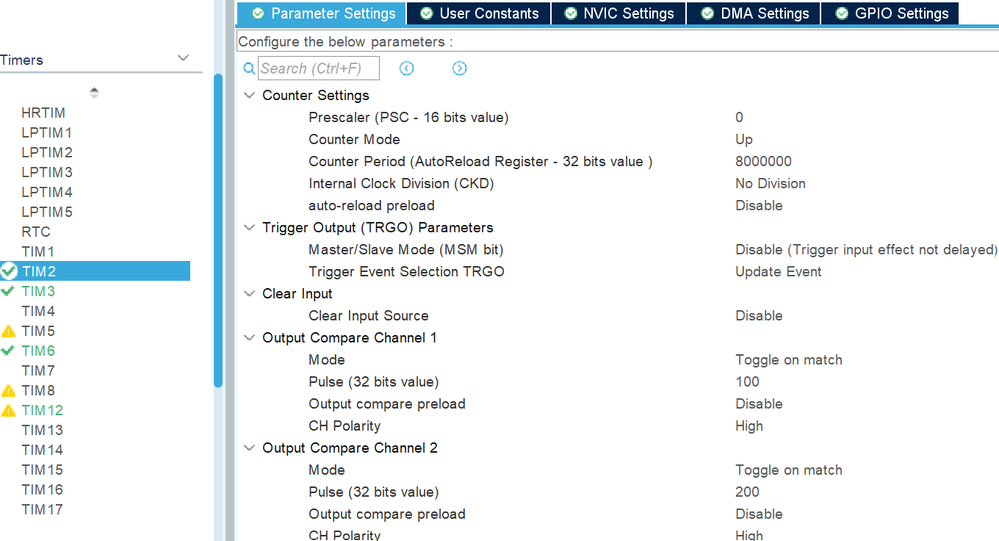Viewport: 999px width, 541px height.
Task: Click the timer list vertical scrollbar
Action: (218, 231)
